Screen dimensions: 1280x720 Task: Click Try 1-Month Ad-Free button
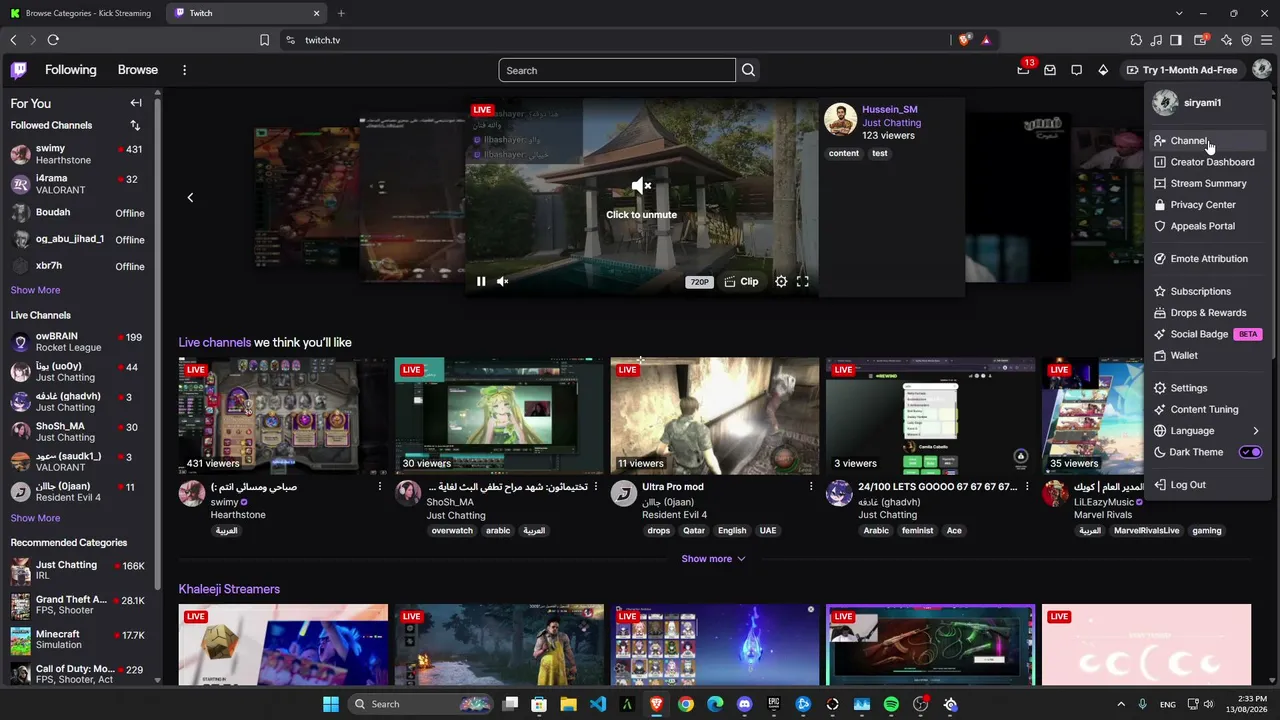pos(1182,70)
